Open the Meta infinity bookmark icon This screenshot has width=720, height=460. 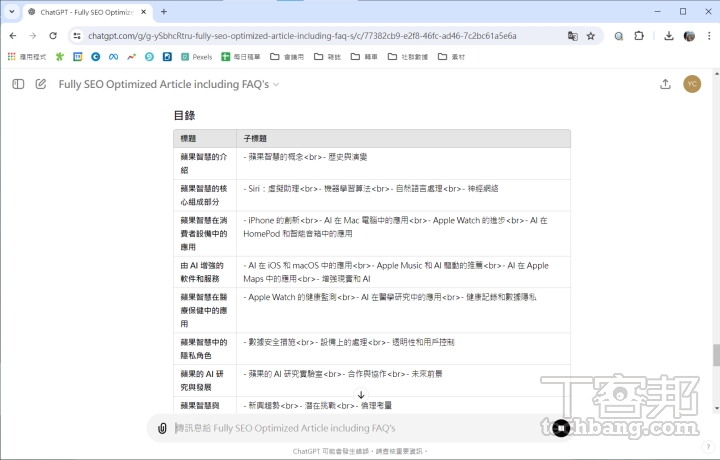(113, 56)
